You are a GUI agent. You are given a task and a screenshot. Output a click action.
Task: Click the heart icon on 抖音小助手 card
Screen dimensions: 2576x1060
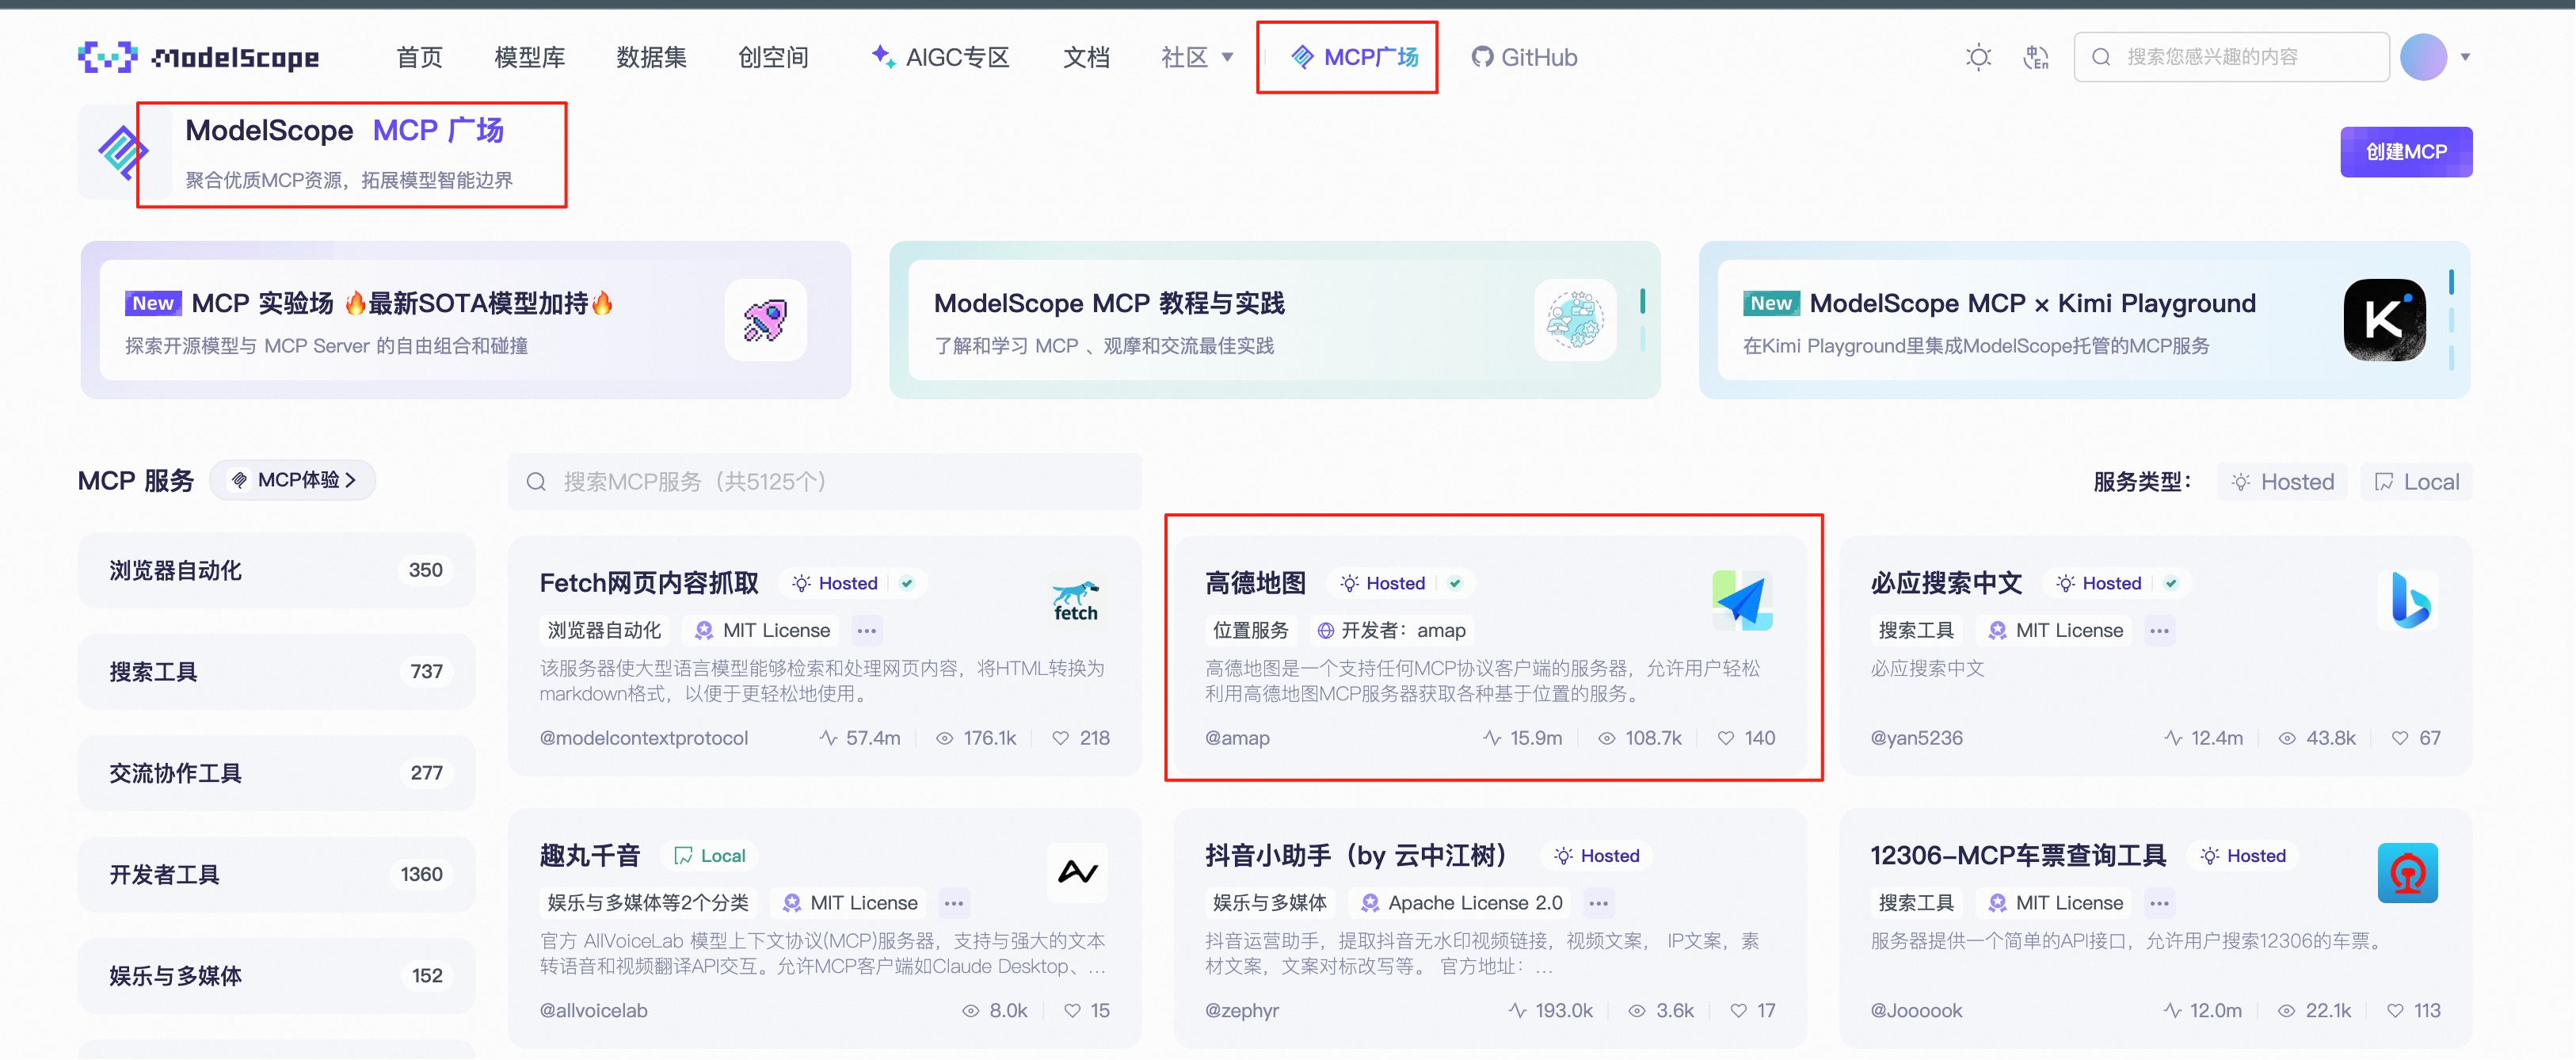(x=1738, y=1011)
